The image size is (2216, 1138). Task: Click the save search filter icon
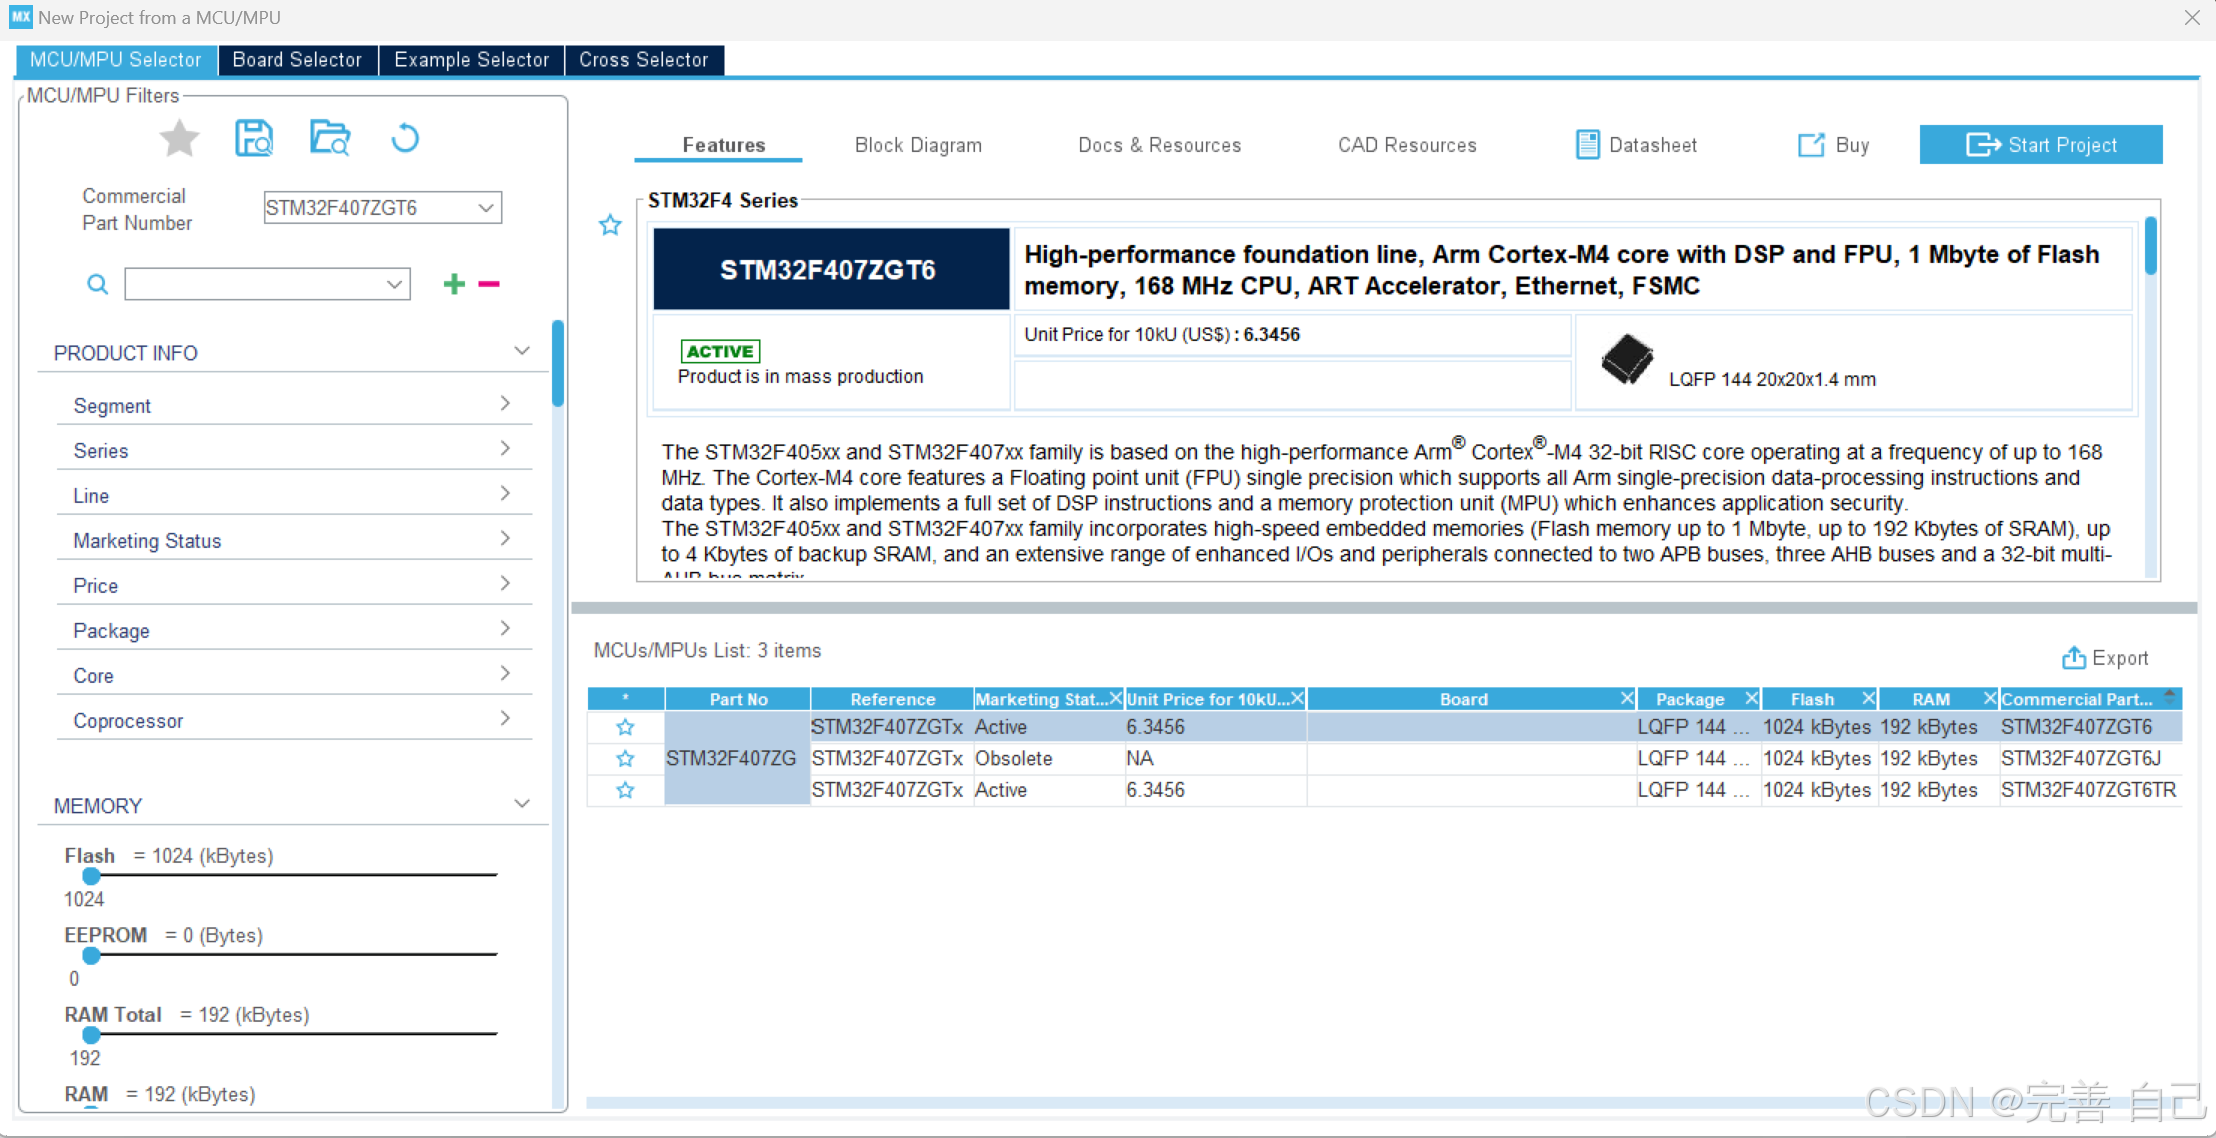coord(254,139)
